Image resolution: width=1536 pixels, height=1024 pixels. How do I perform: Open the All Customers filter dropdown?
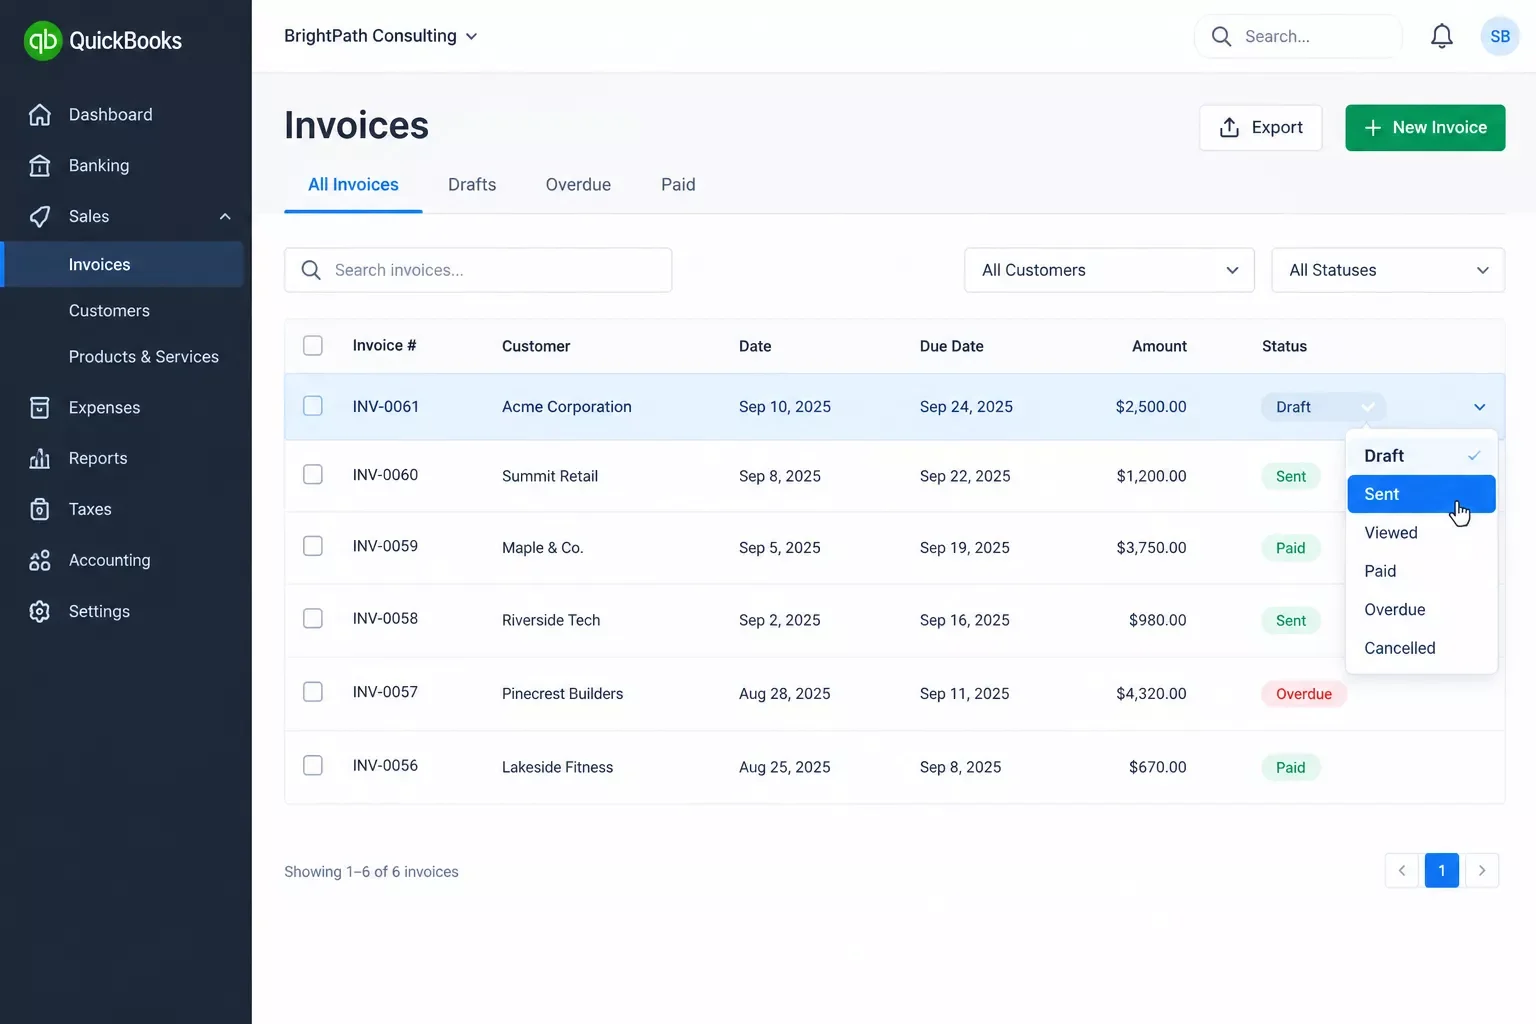point(1109,270)
